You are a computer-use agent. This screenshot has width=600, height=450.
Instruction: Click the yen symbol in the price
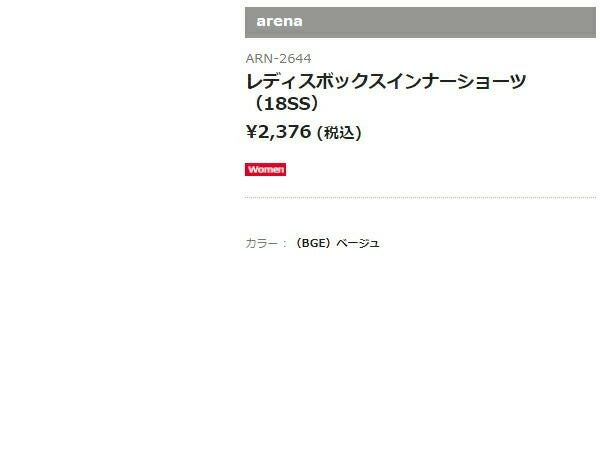[251, 131]
